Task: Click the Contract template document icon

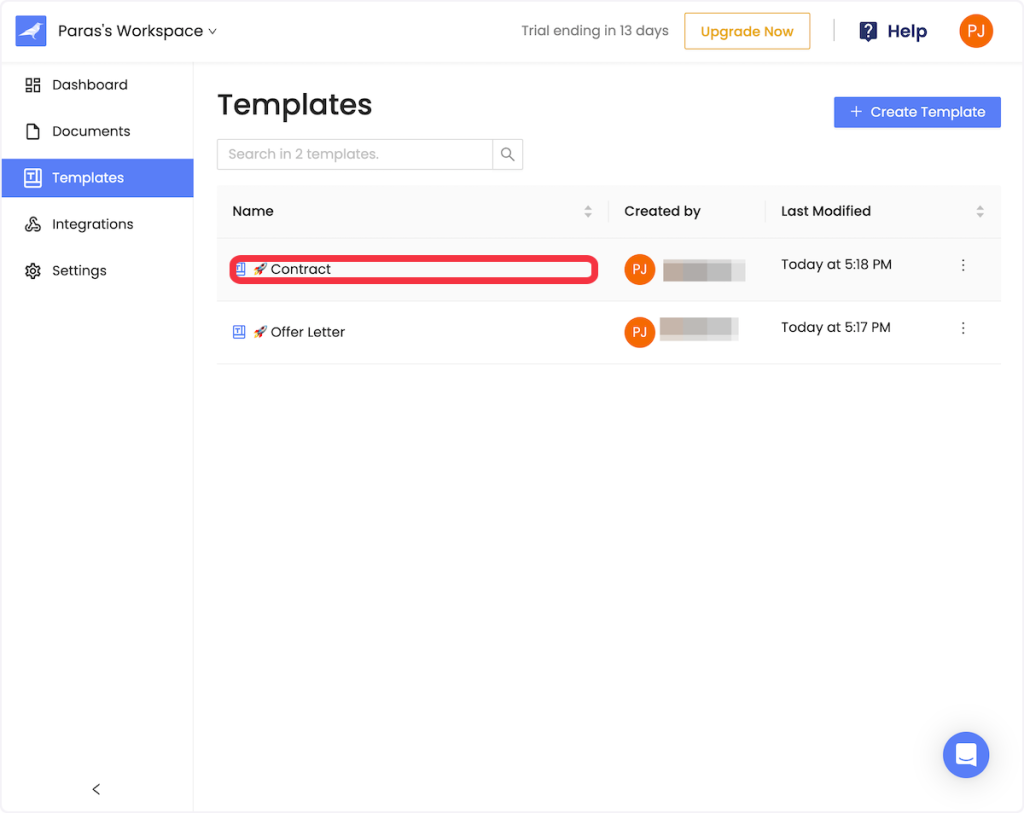Action: [240, 269]
